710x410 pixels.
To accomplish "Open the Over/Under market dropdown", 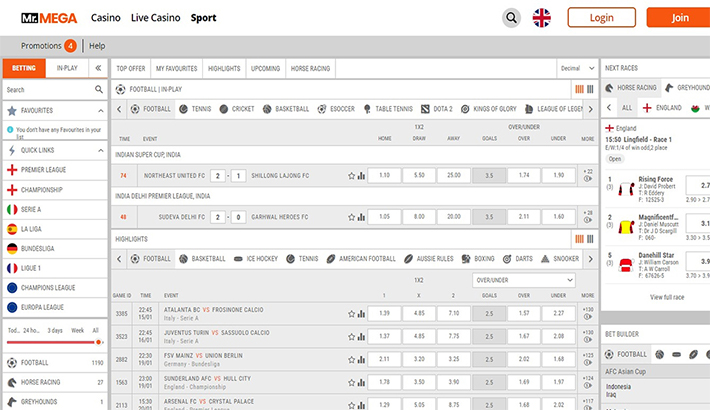I will tap(524, 280).
